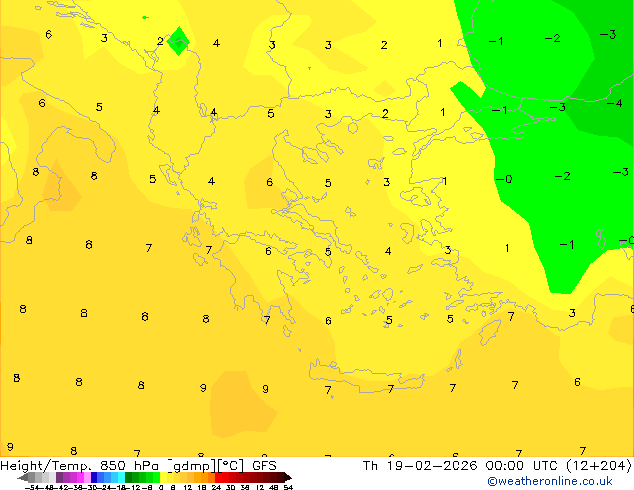Click the bright red 24°C legend swatch
Image resolution: width=634 pixels, height=490 pixels.
[218, 477]
